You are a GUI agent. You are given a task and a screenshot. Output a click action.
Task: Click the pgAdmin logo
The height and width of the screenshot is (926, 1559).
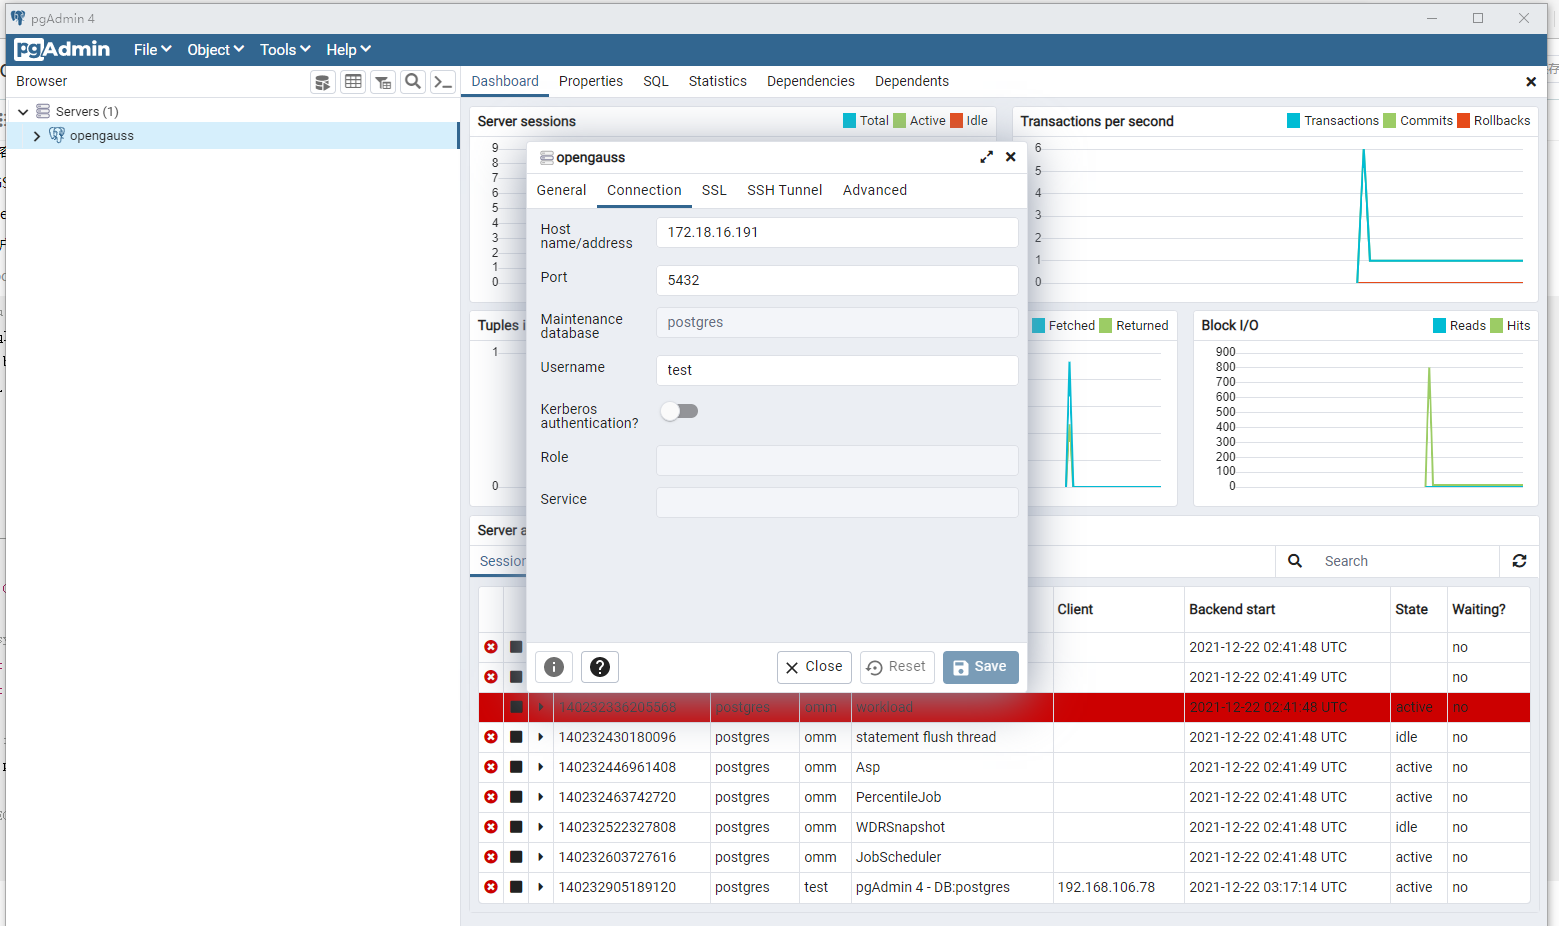click(62, 49)
